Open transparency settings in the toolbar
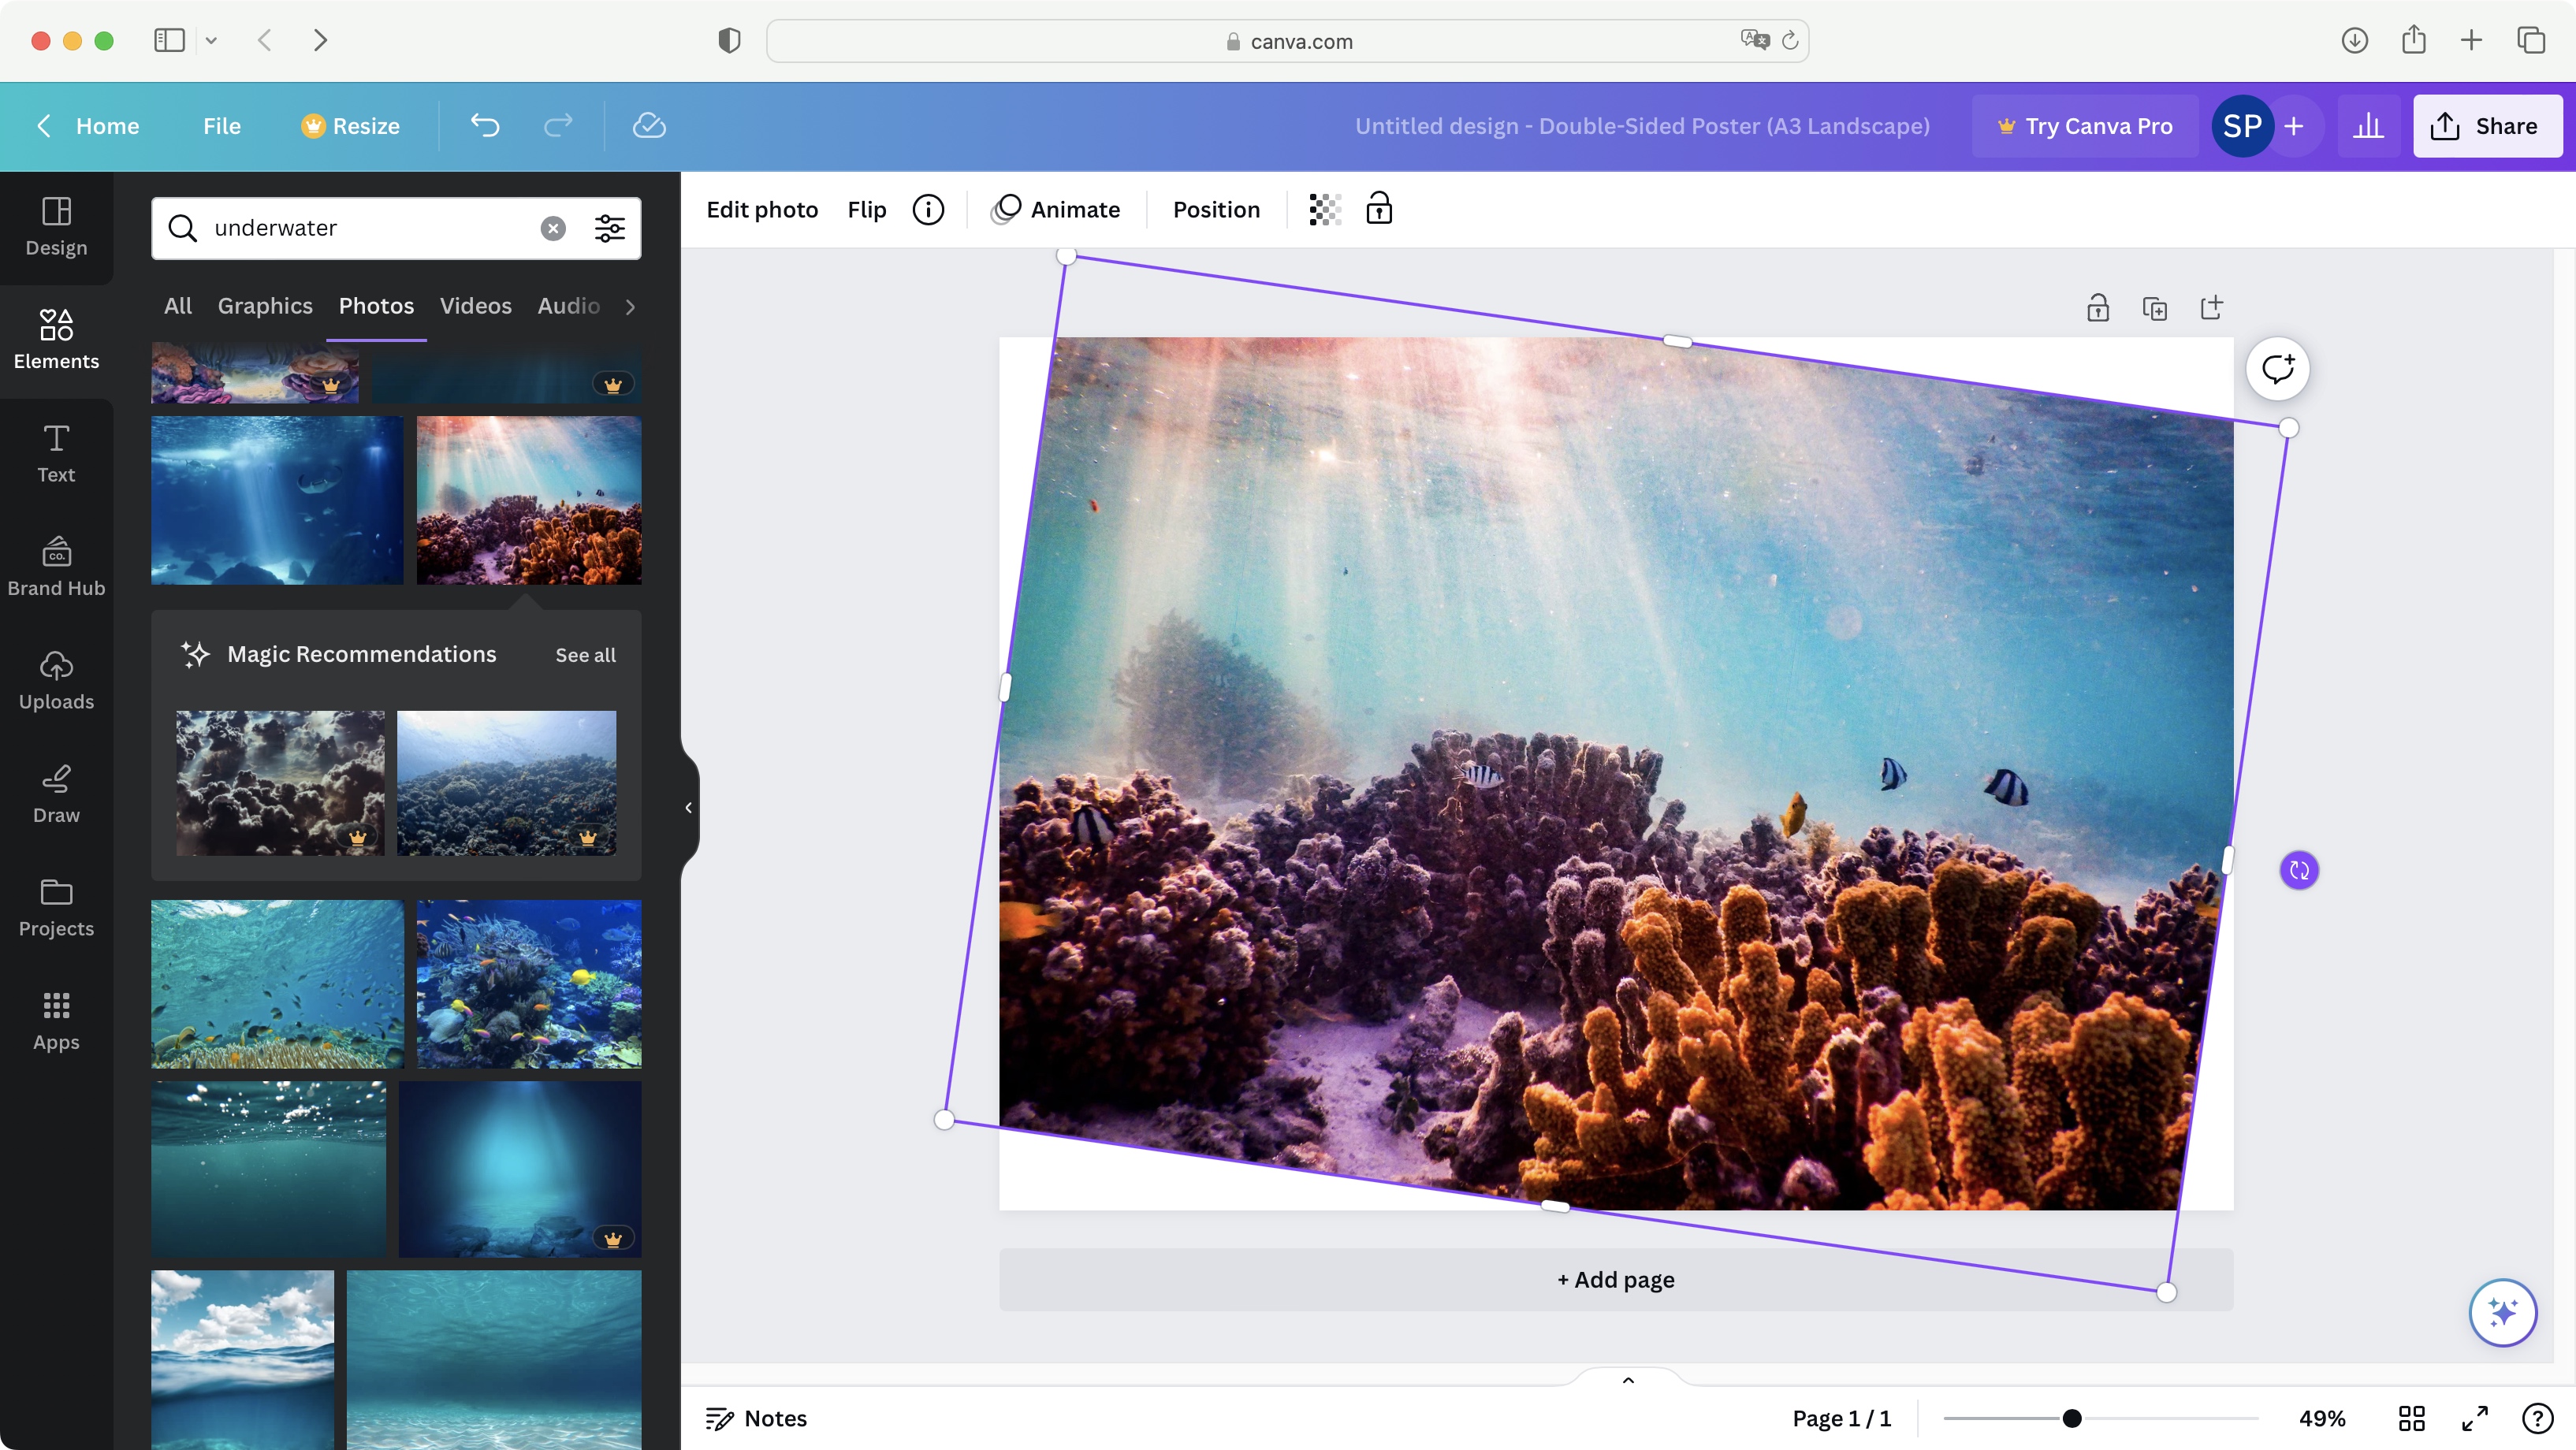Screen dimensions: 2576x1450 click(1323, 209)
